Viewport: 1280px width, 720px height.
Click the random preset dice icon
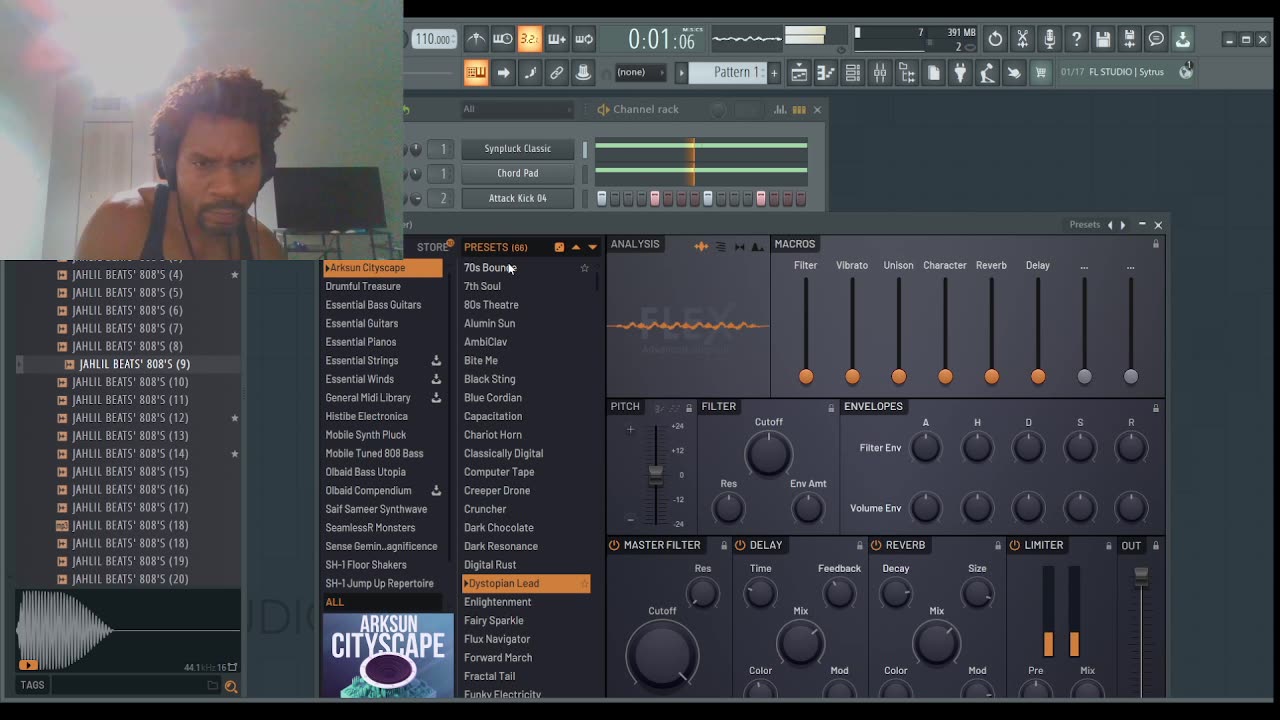pyautogui.click(x=559, y=247)
